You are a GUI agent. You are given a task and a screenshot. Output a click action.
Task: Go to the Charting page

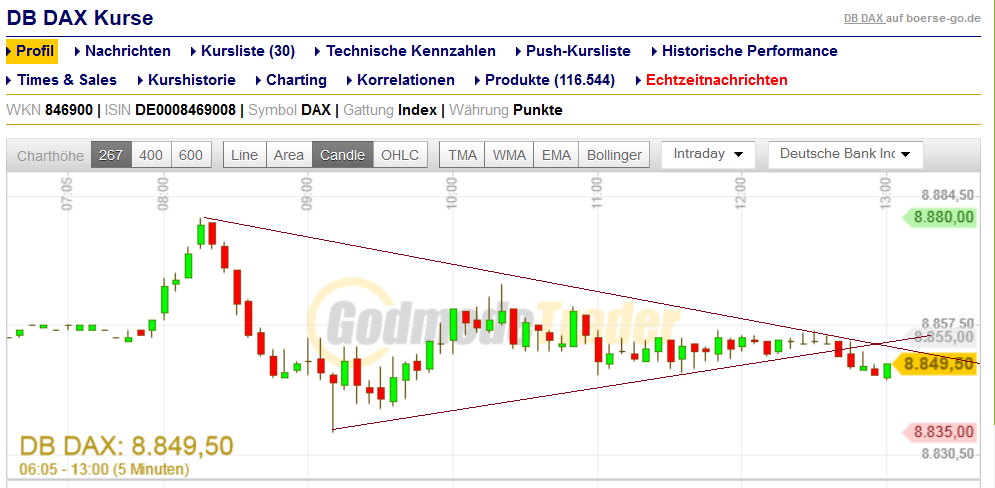[x=296, y=80]
